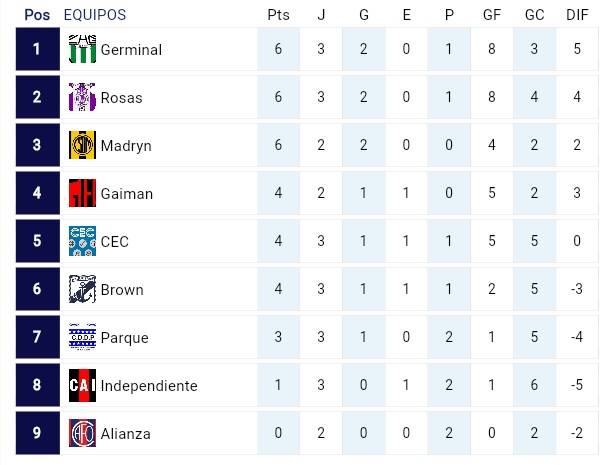Click the Parque team crest icon
Image resolution: width=614 pixels, height=465 pixels.
82,338
